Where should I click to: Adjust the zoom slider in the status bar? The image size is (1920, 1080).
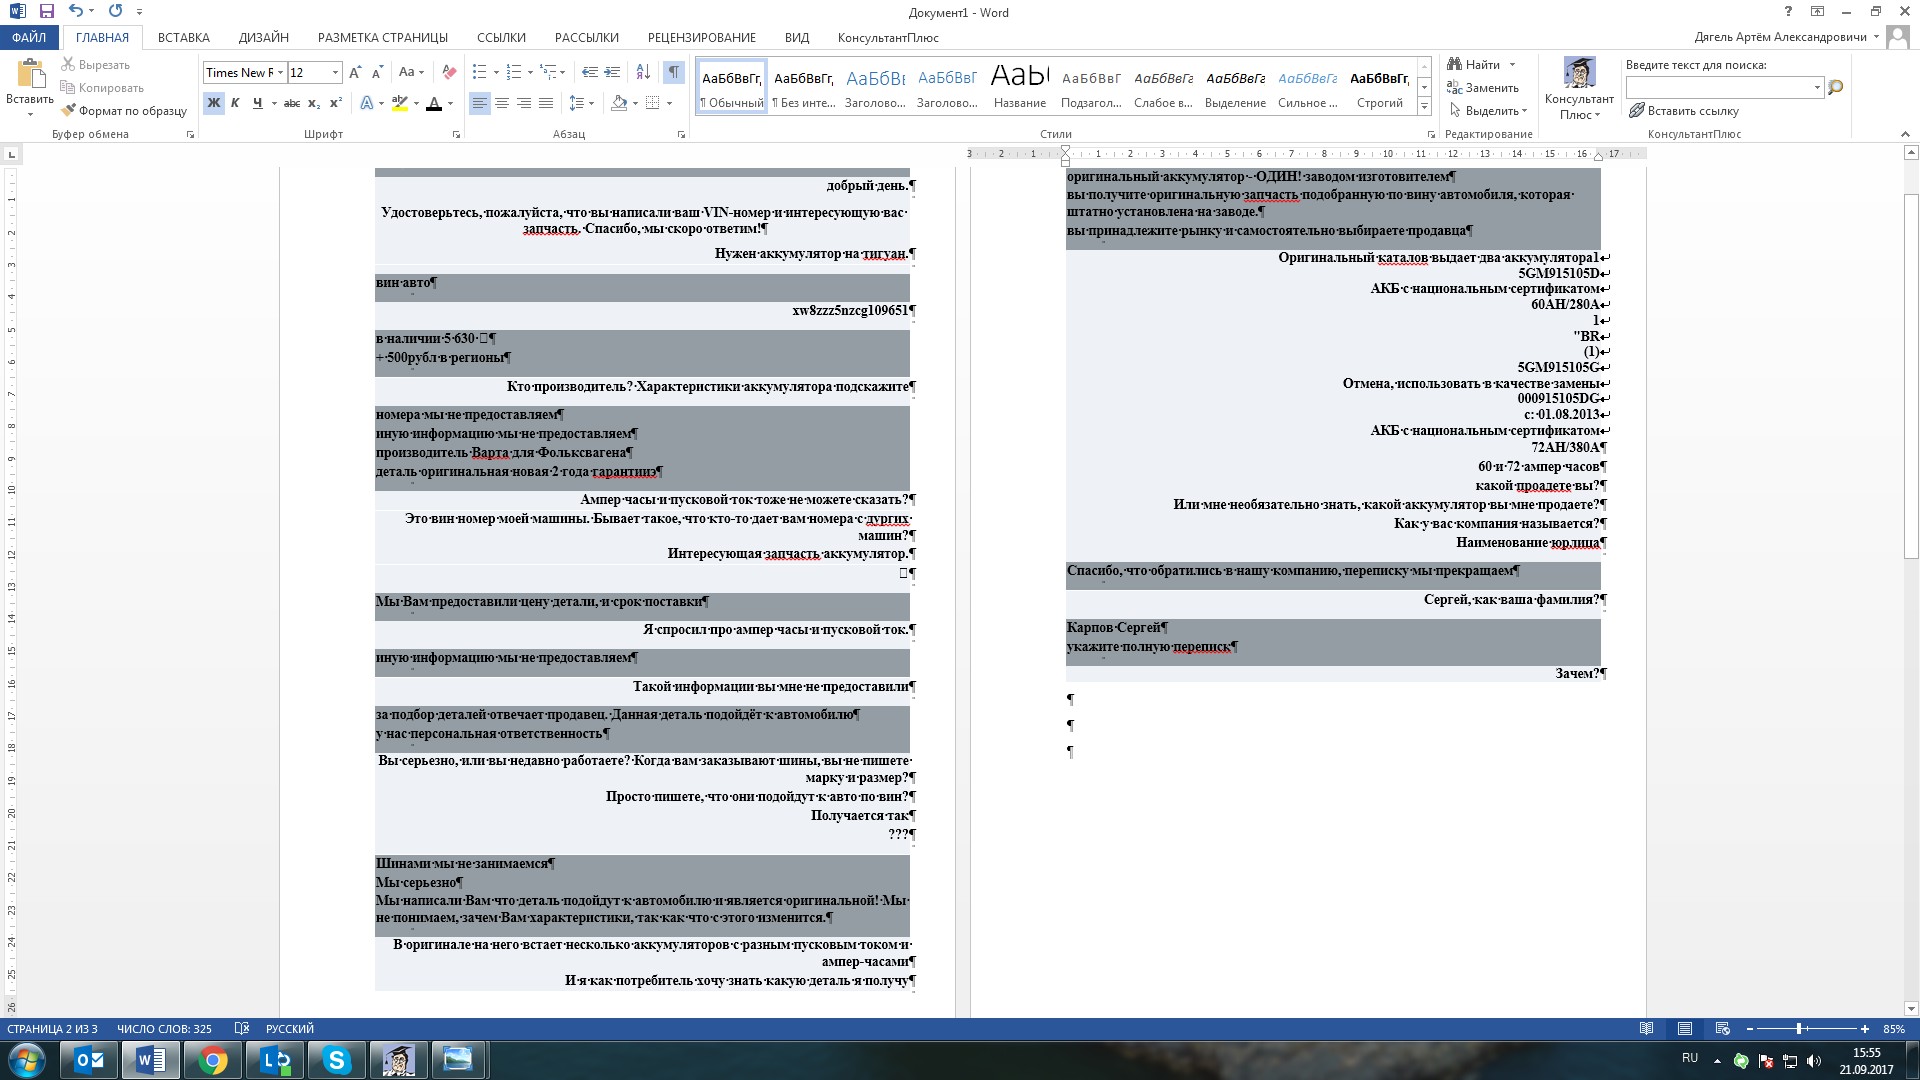(x=1799, y=1029)
